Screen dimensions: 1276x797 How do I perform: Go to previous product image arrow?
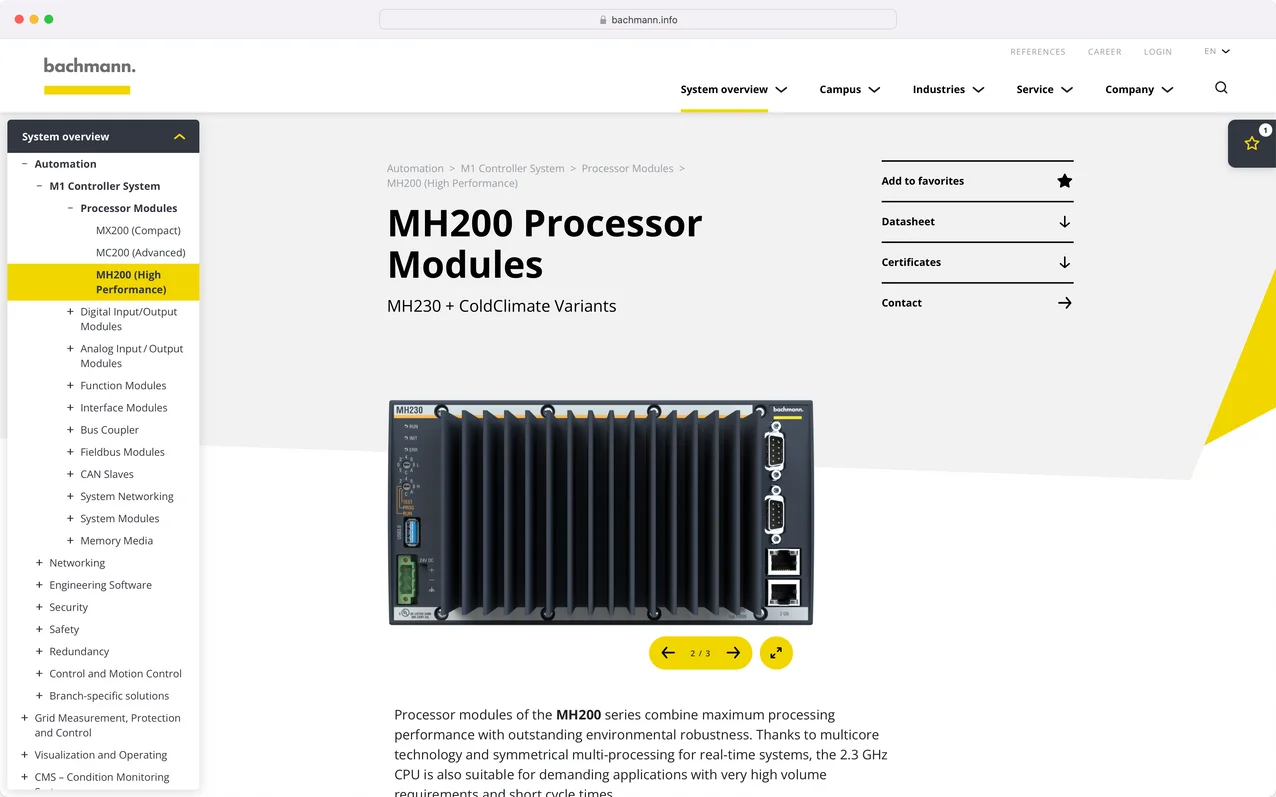pos(668,653)
